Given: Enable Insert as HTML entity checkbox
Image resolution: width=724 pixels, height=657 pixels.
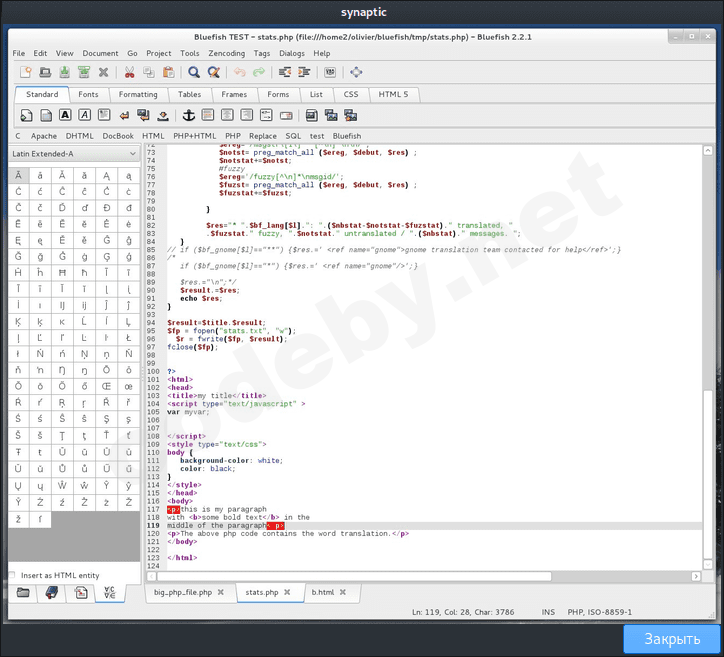Looking at the screenshot, I should pyautogui.click(x=13, y=575).
